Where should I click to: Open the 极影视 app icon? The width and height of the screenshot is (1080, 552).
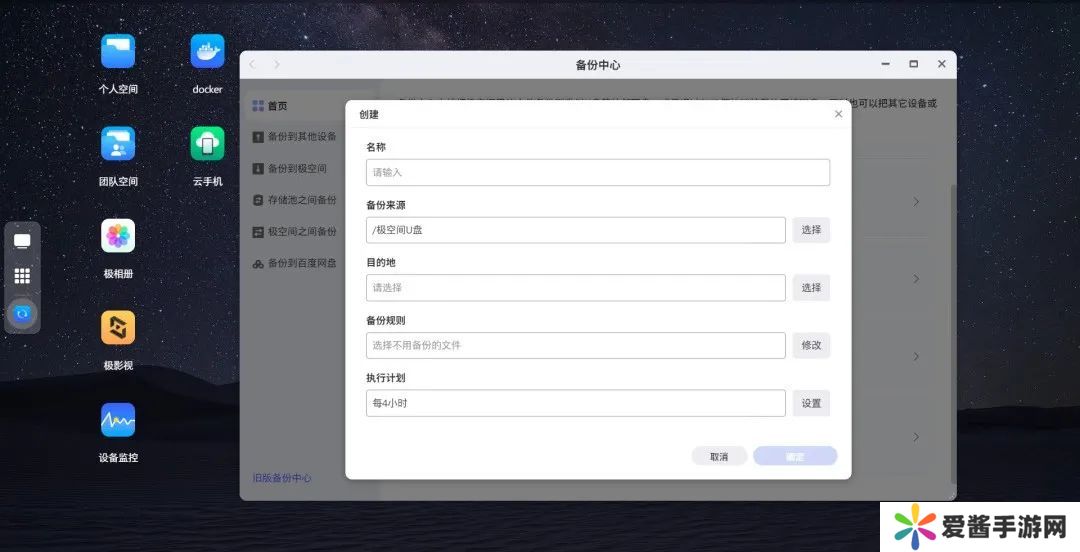click(x=117, y=328)
